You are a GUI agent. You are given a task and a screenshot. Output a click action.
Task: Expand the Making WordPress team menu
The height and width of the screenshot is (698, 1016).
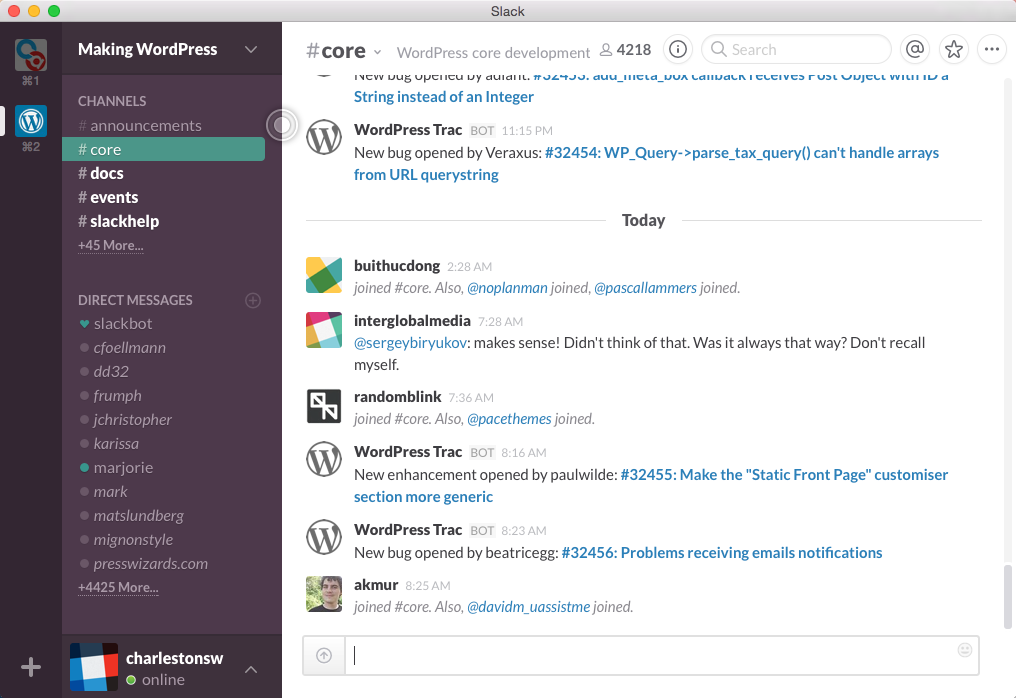coord(251,49)
